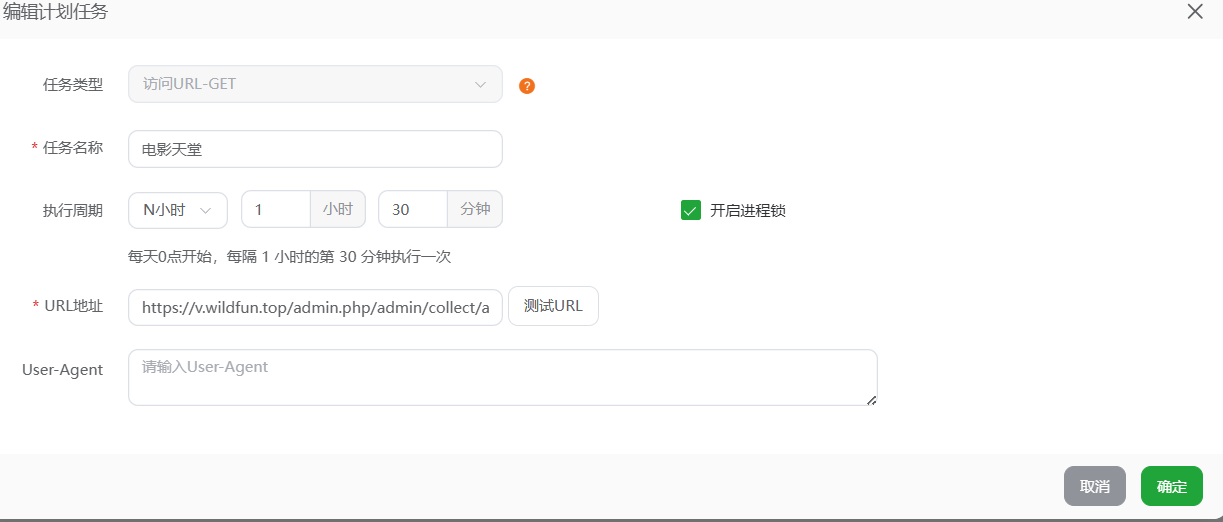Click the 开启进程锁 label text
1223x522 pixels.
click(x=748, y=211)
